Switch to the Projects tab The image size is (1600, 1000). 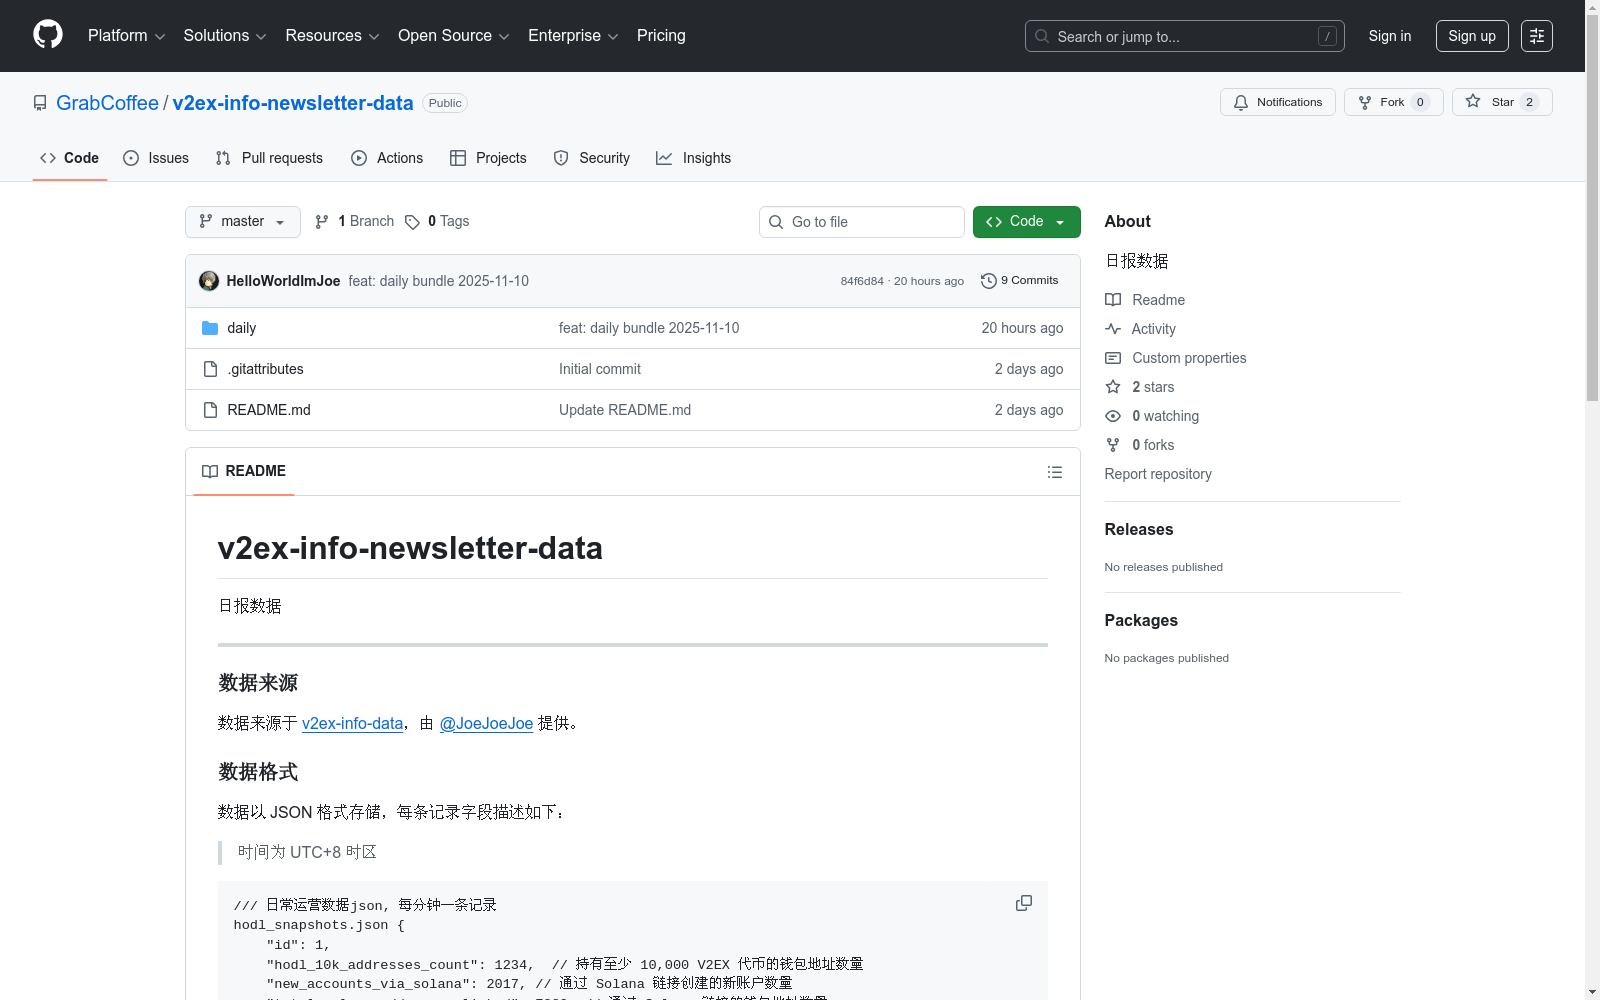click(488, 158)
